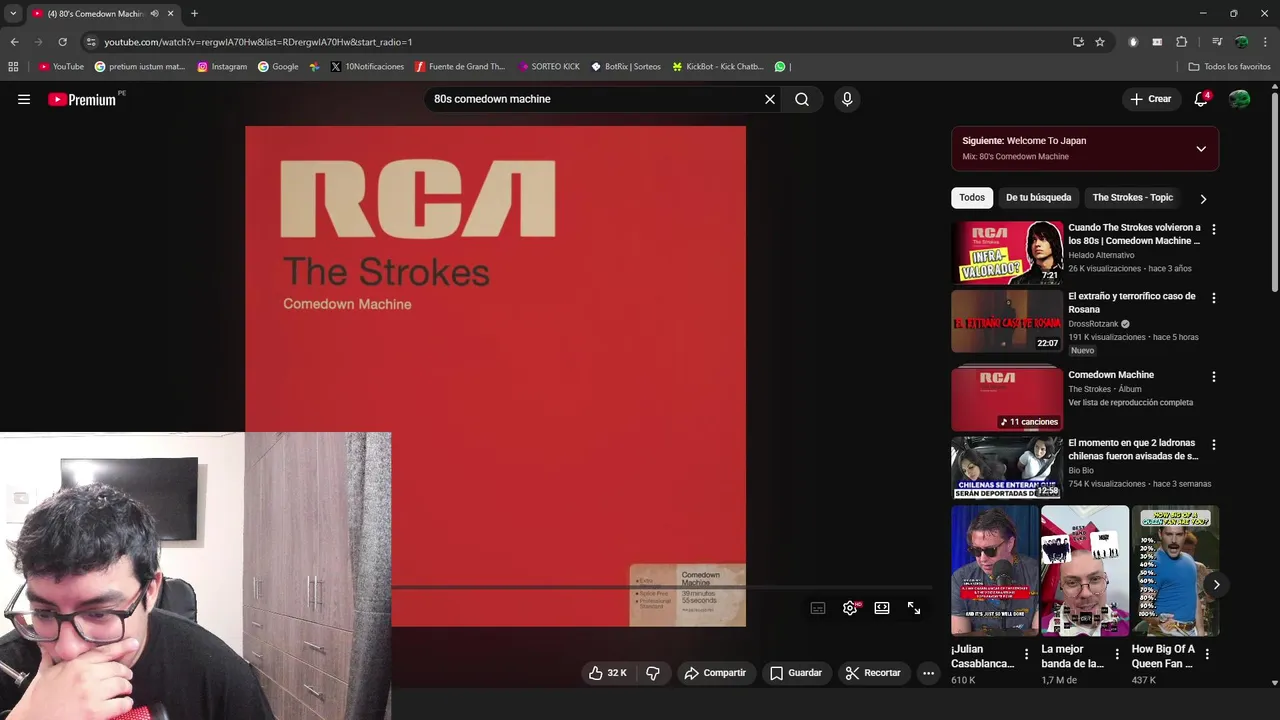
Task: Open the player settings gear
Action: pos(850,608)
